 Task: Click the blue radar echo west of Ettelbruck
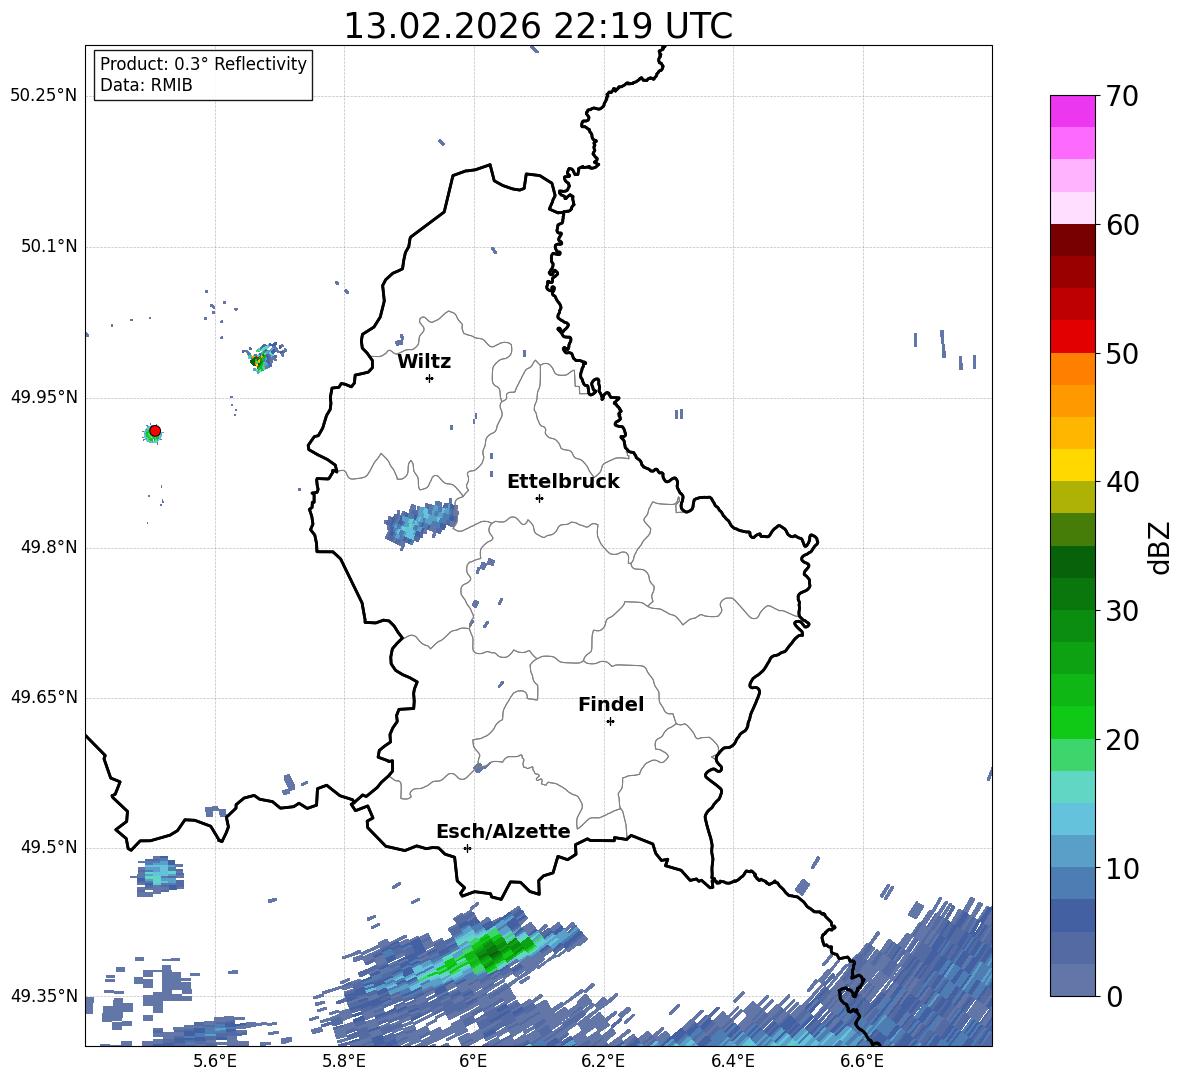(421, 522)
